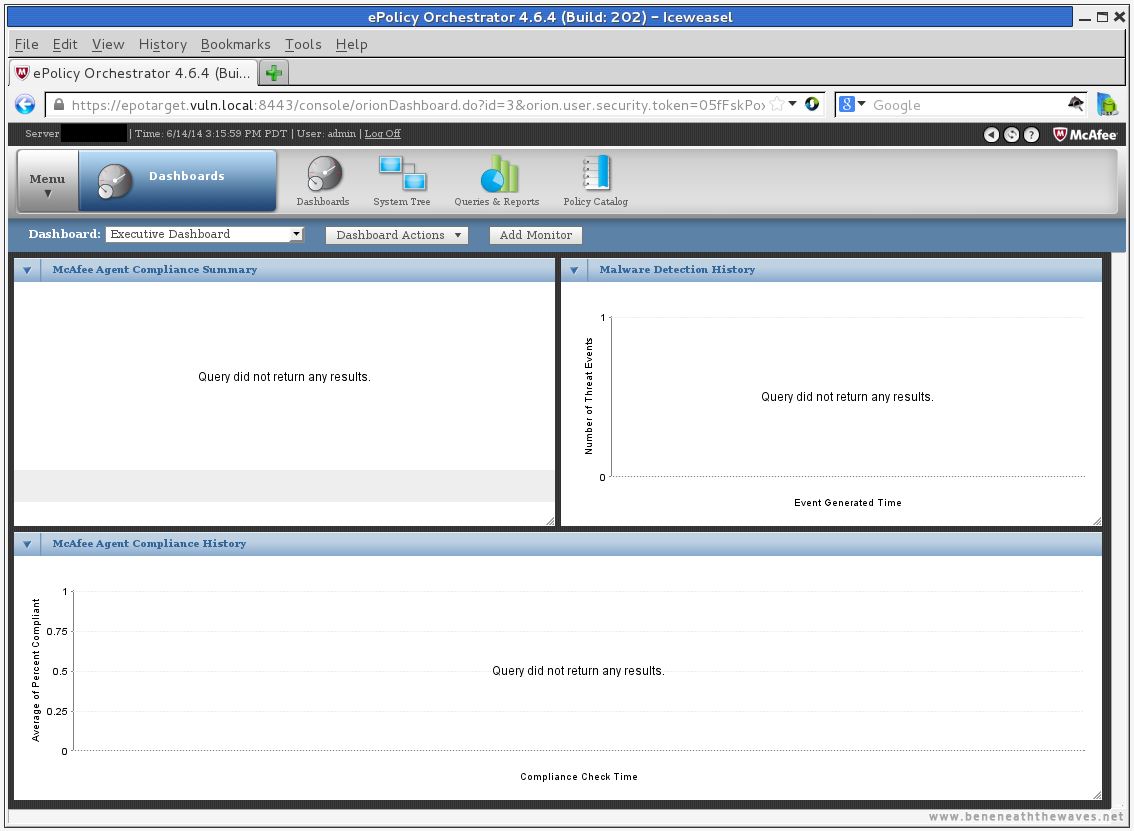This screenshot has width=1134, height=831.
Task: Click the Server label in the header
Action: pos(42,134)
